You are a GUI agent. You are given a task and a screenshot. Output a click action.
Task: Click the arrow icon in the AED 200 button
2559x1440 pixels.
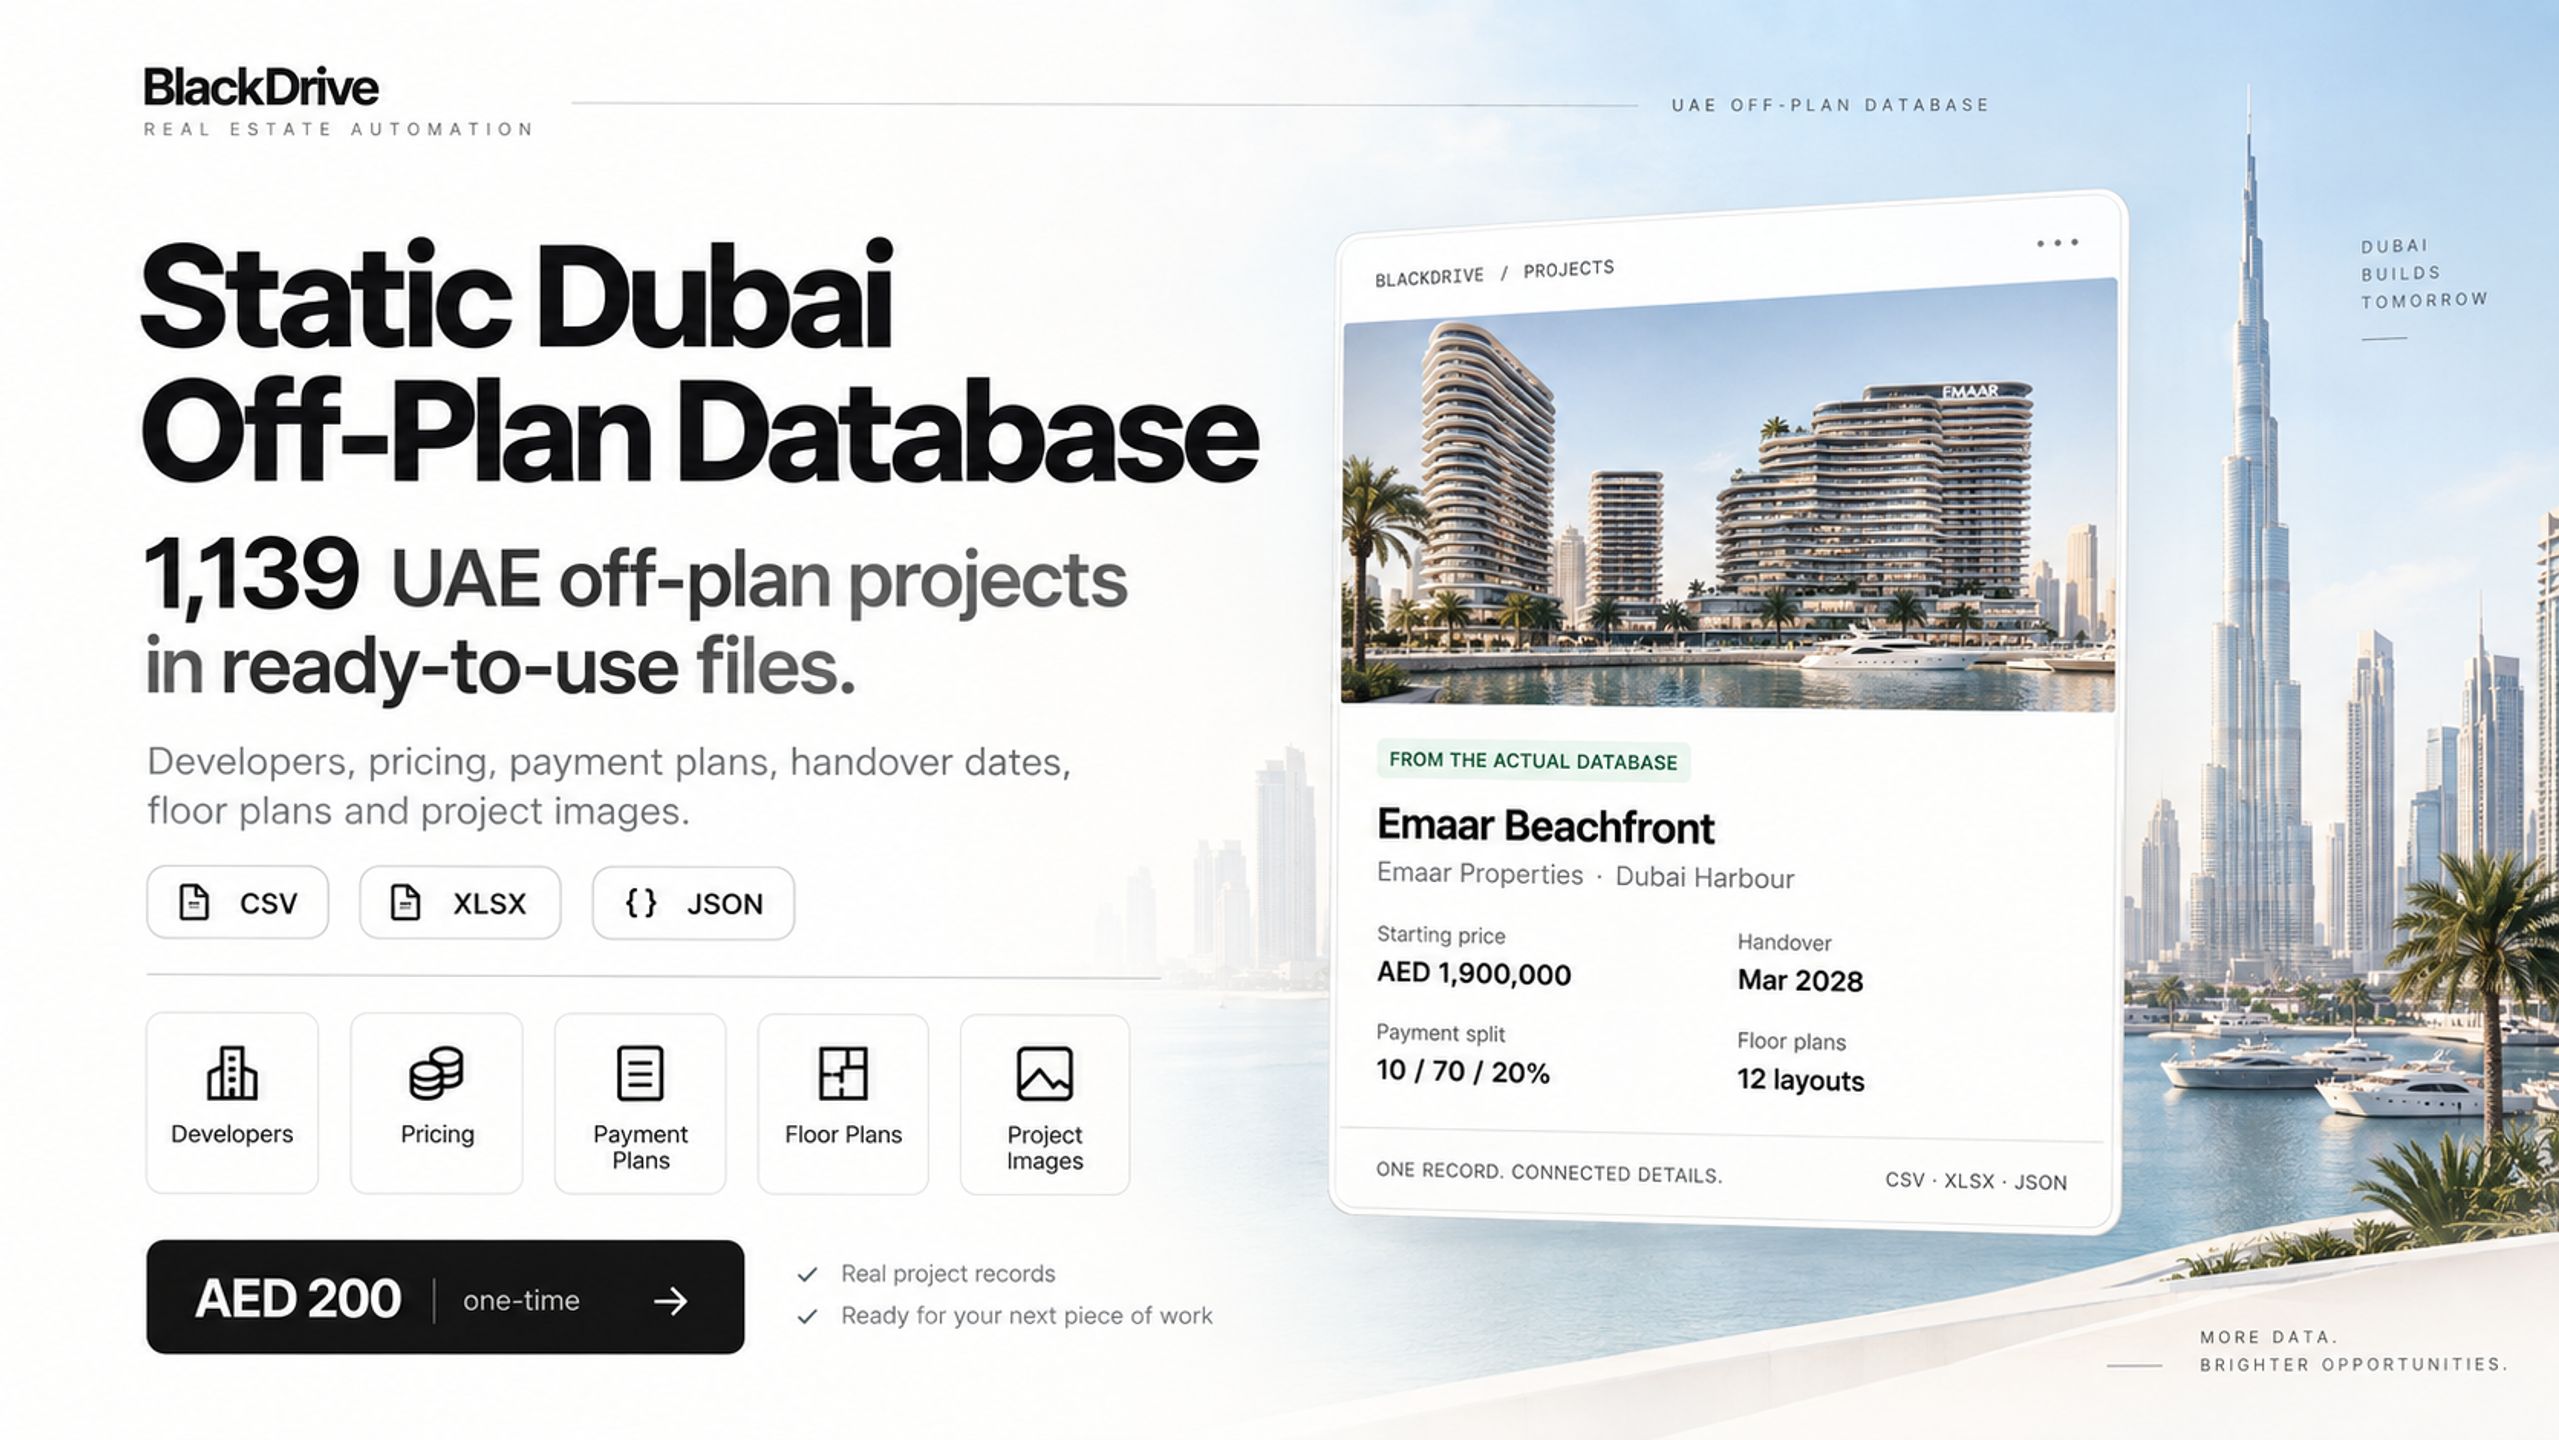point(670,1301)
